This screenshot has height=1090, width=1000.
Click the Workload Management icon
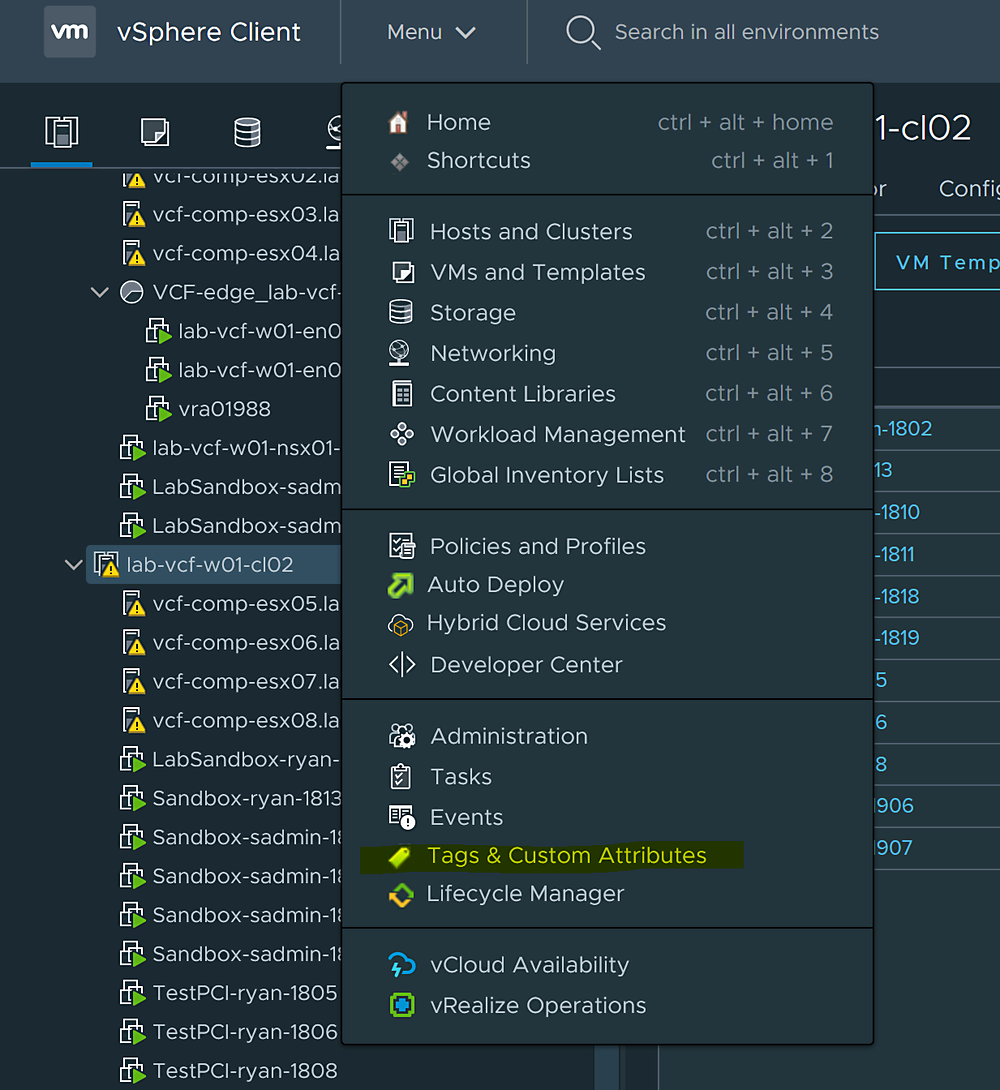(402, 434)
